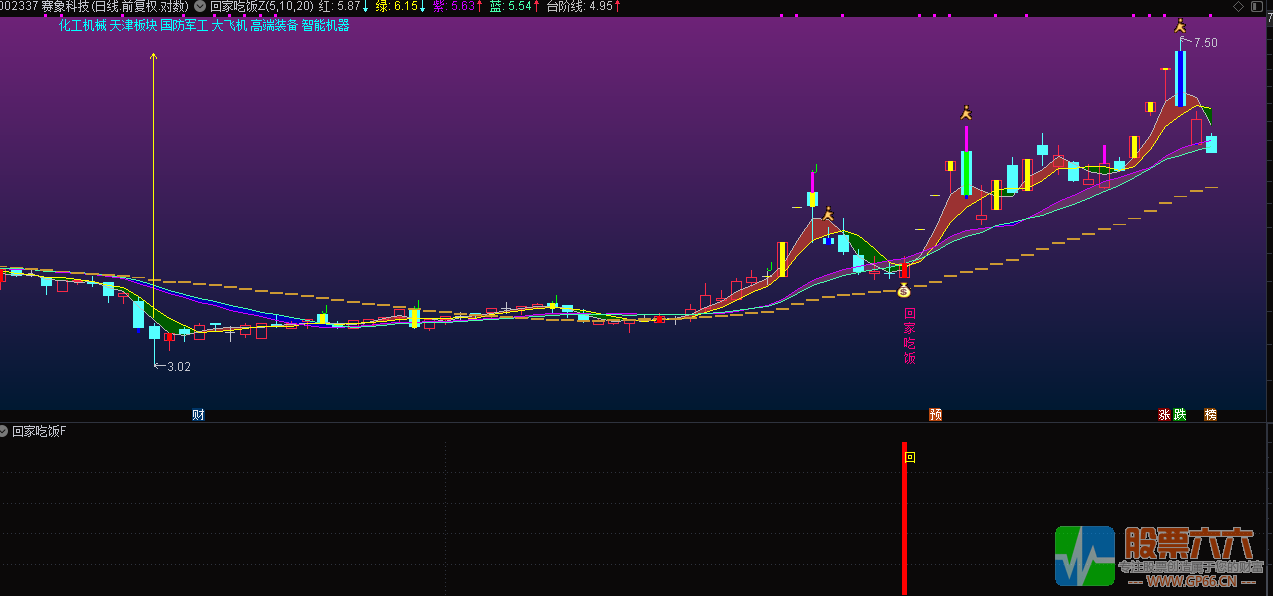This screenshot has height=596, width=1273.
Task: Open the 智能机器 concept link
Action: coord(325,25)
